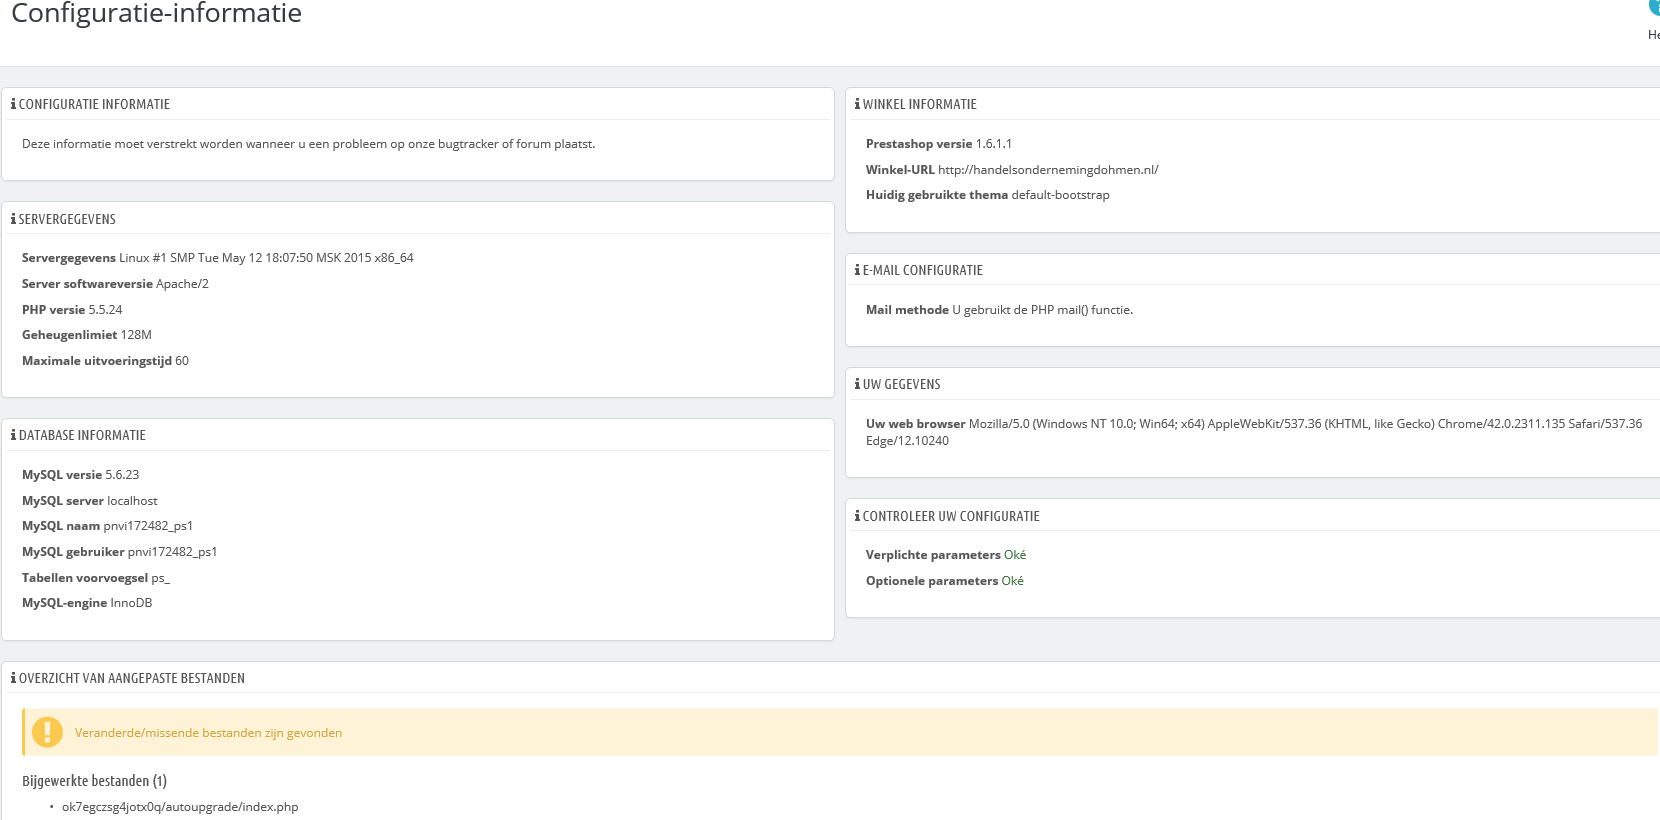
Task: Click the autoupgrade/index.php file entry
Action: (180, 807)
